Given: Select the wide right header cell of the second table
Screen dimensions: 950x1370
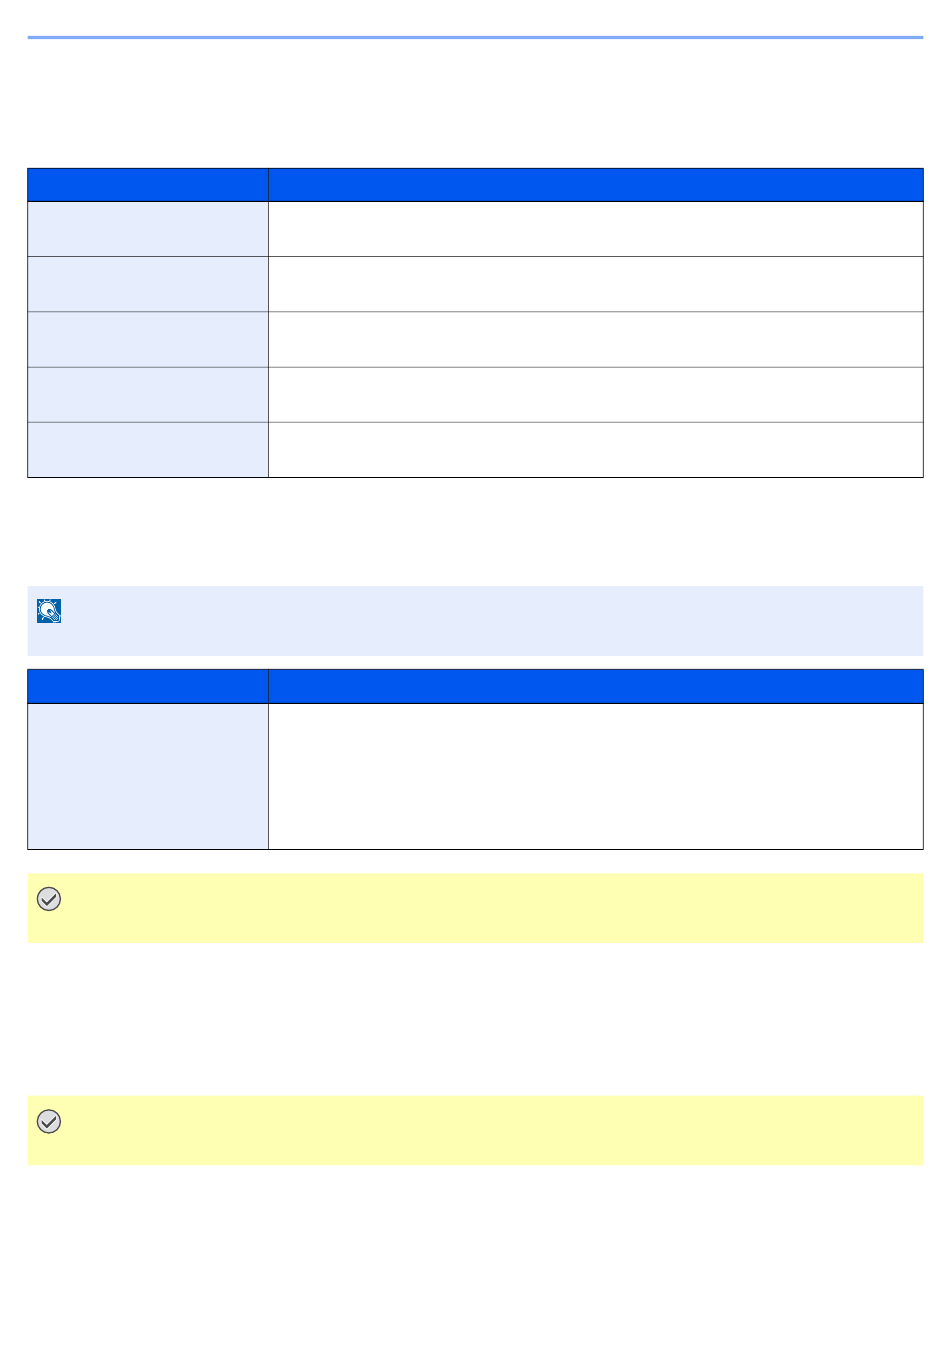Looking at the screenshot, I should [x=596, y=686].
